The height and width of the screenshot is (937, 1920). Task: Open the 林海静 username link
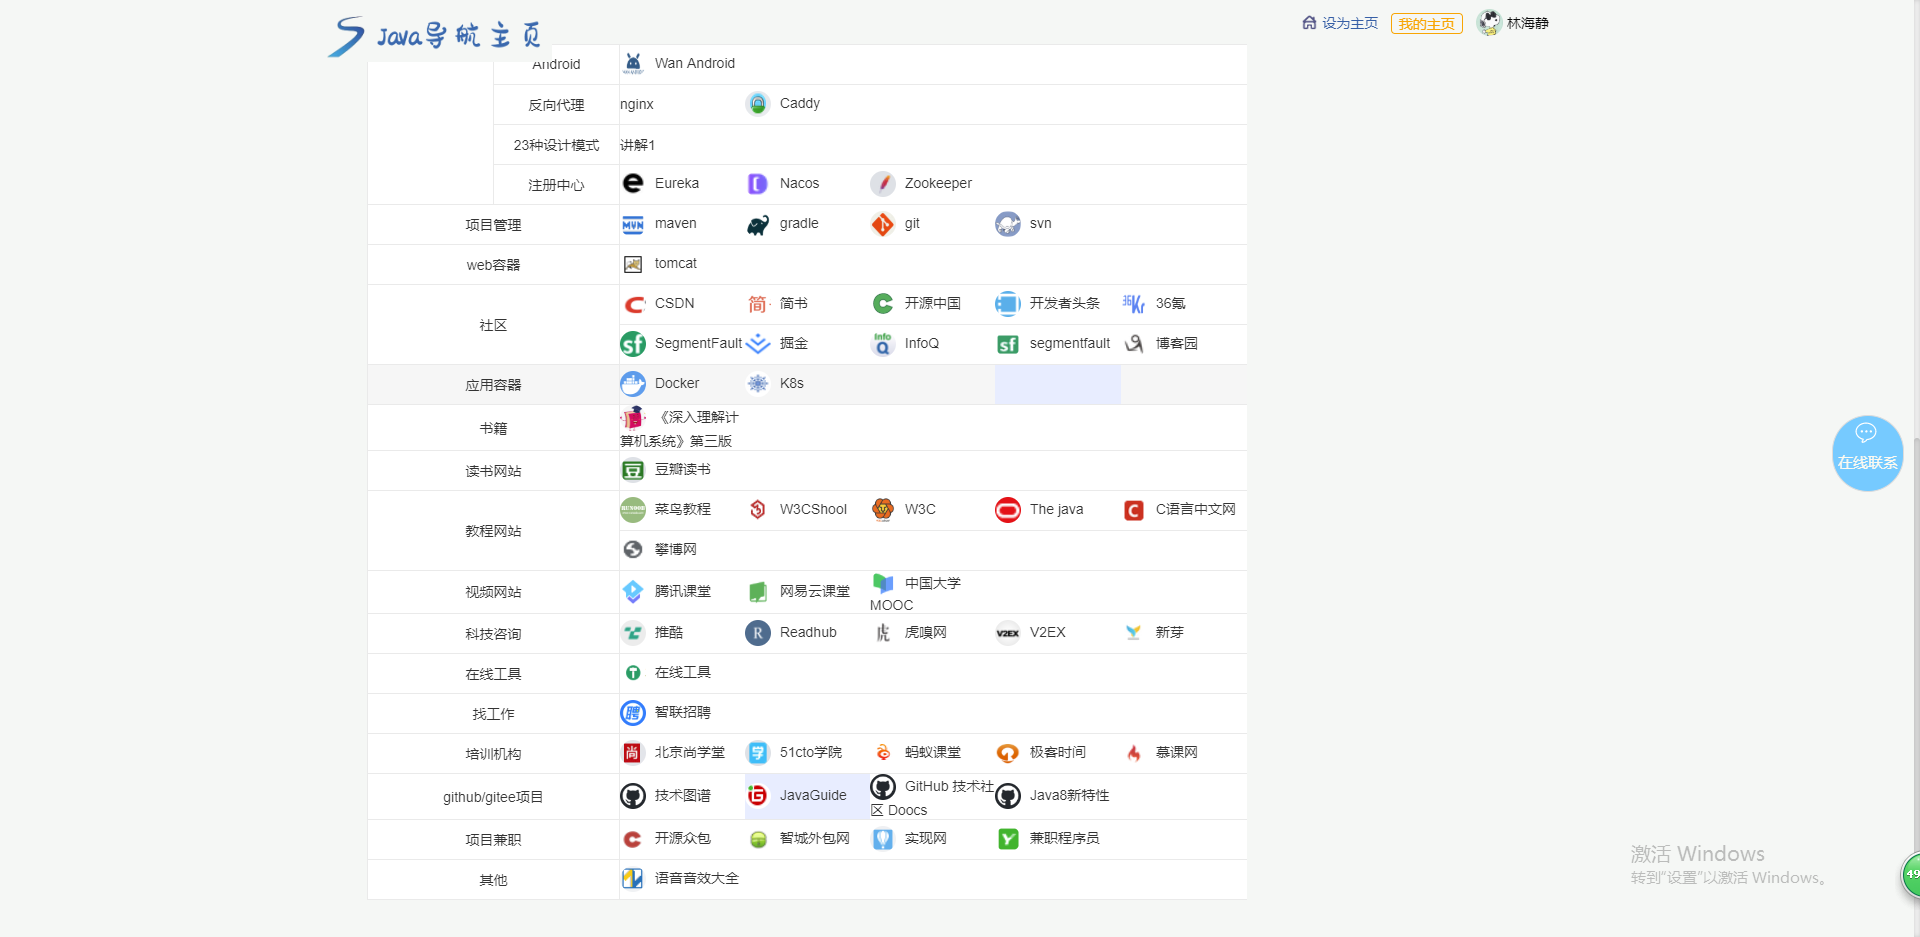1528,23
